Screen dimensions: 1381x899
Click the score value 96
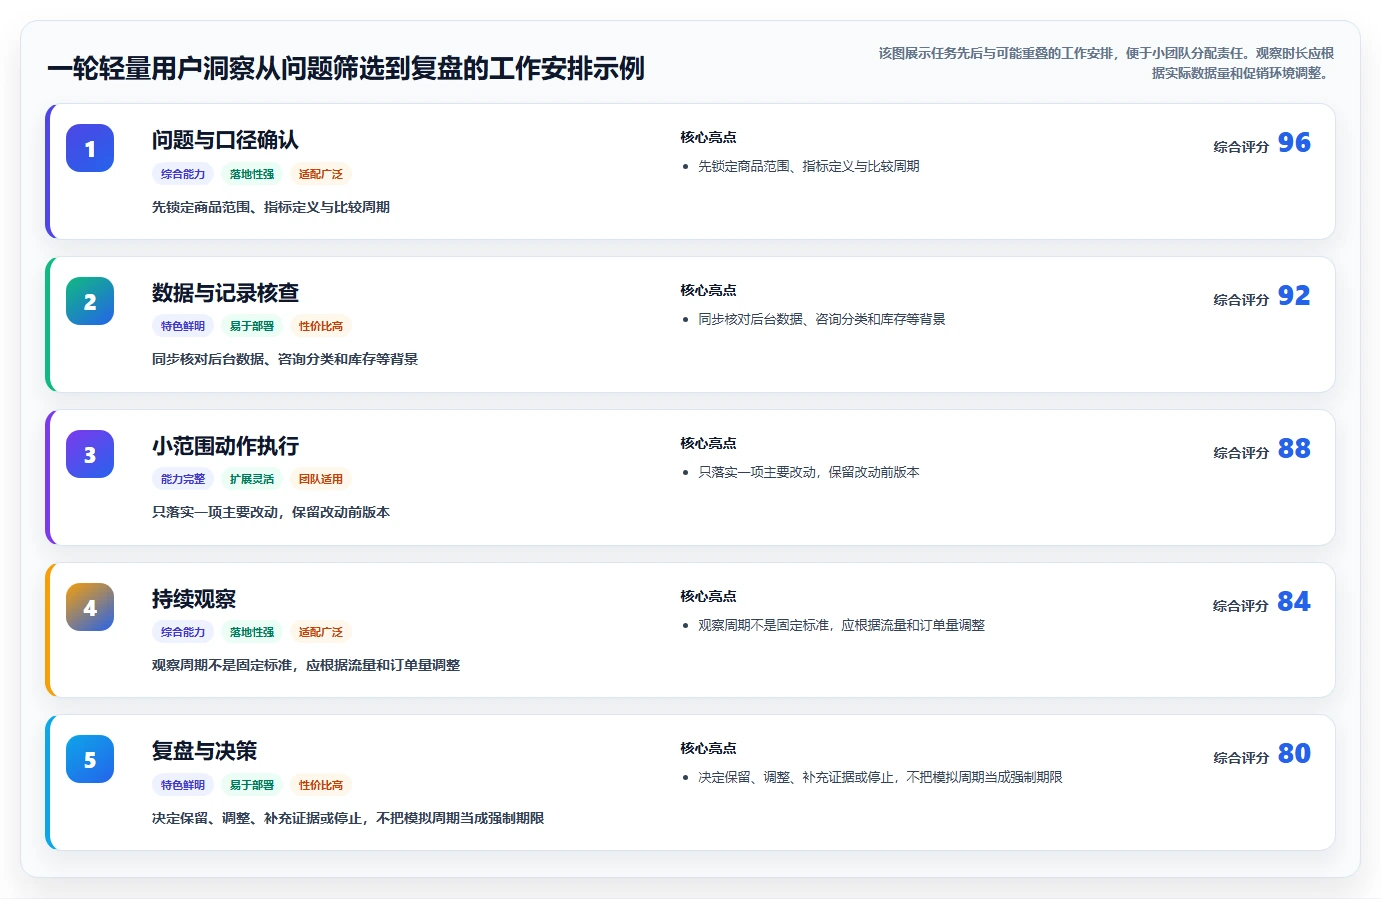coord(1294,143)
